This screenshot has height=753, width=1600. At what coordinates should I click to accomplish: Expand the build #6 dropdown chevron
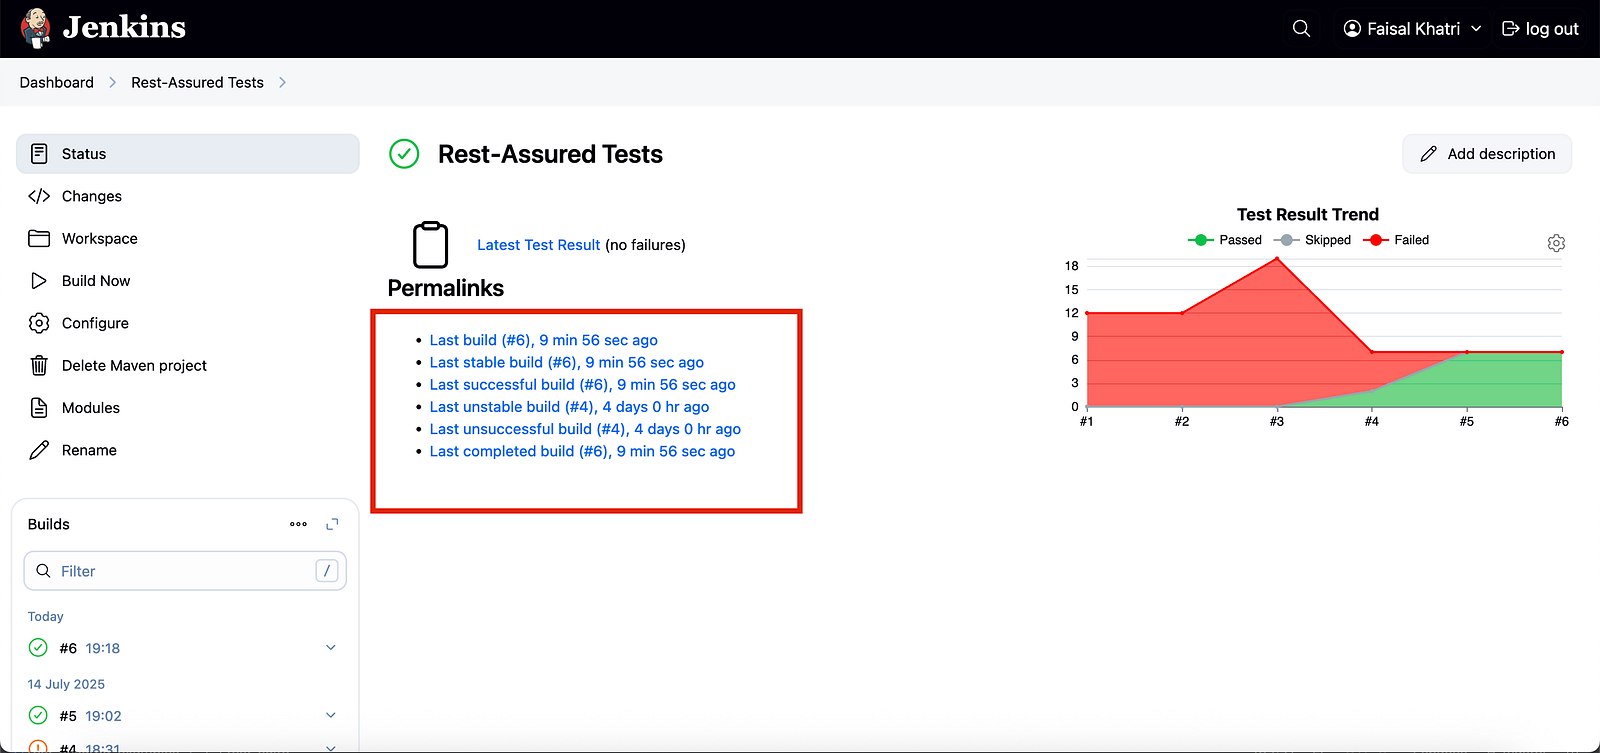tap(331, 648)
